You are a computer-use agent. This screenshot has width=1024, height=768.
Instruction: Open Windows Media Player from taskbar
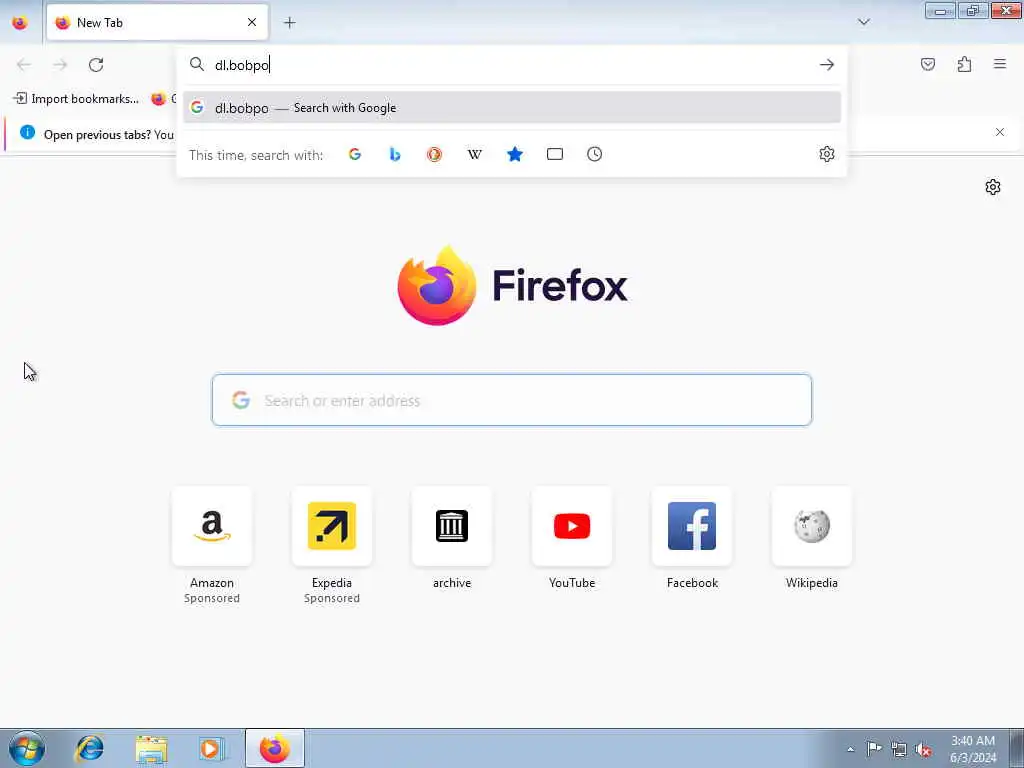pyautogui.click(x=212, y=748)
